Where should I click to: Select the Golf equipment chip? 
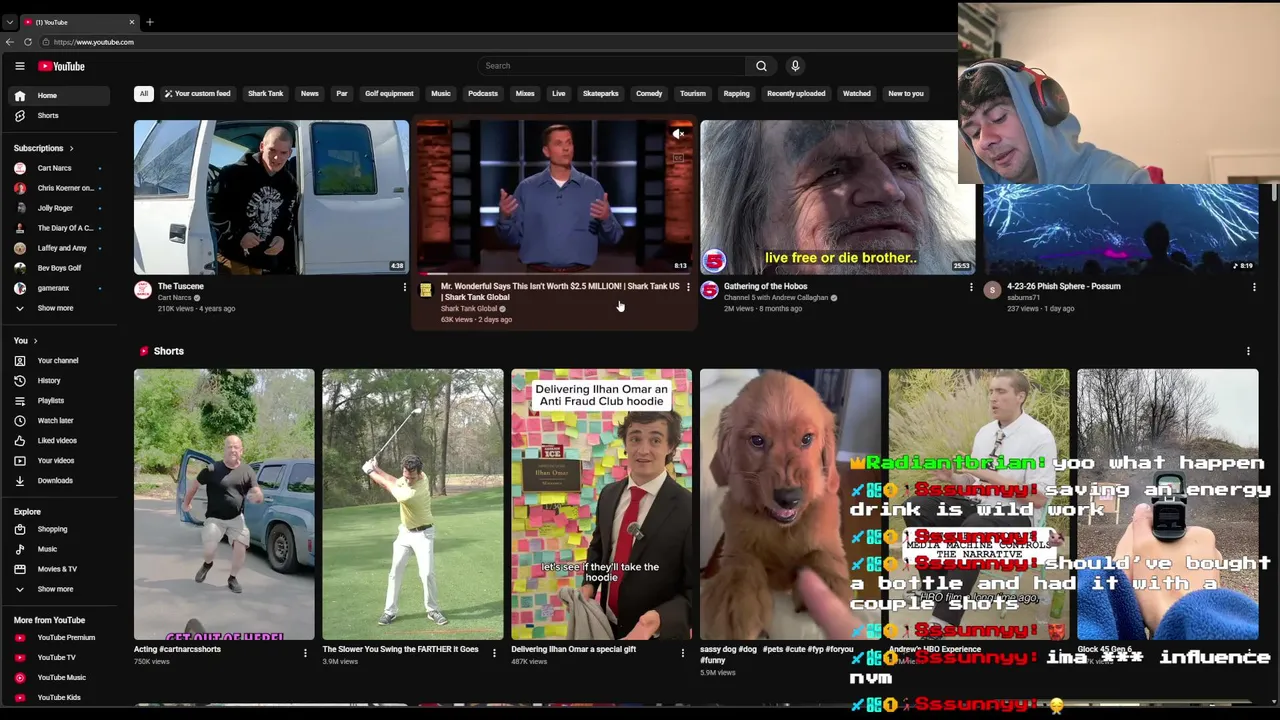389,94
